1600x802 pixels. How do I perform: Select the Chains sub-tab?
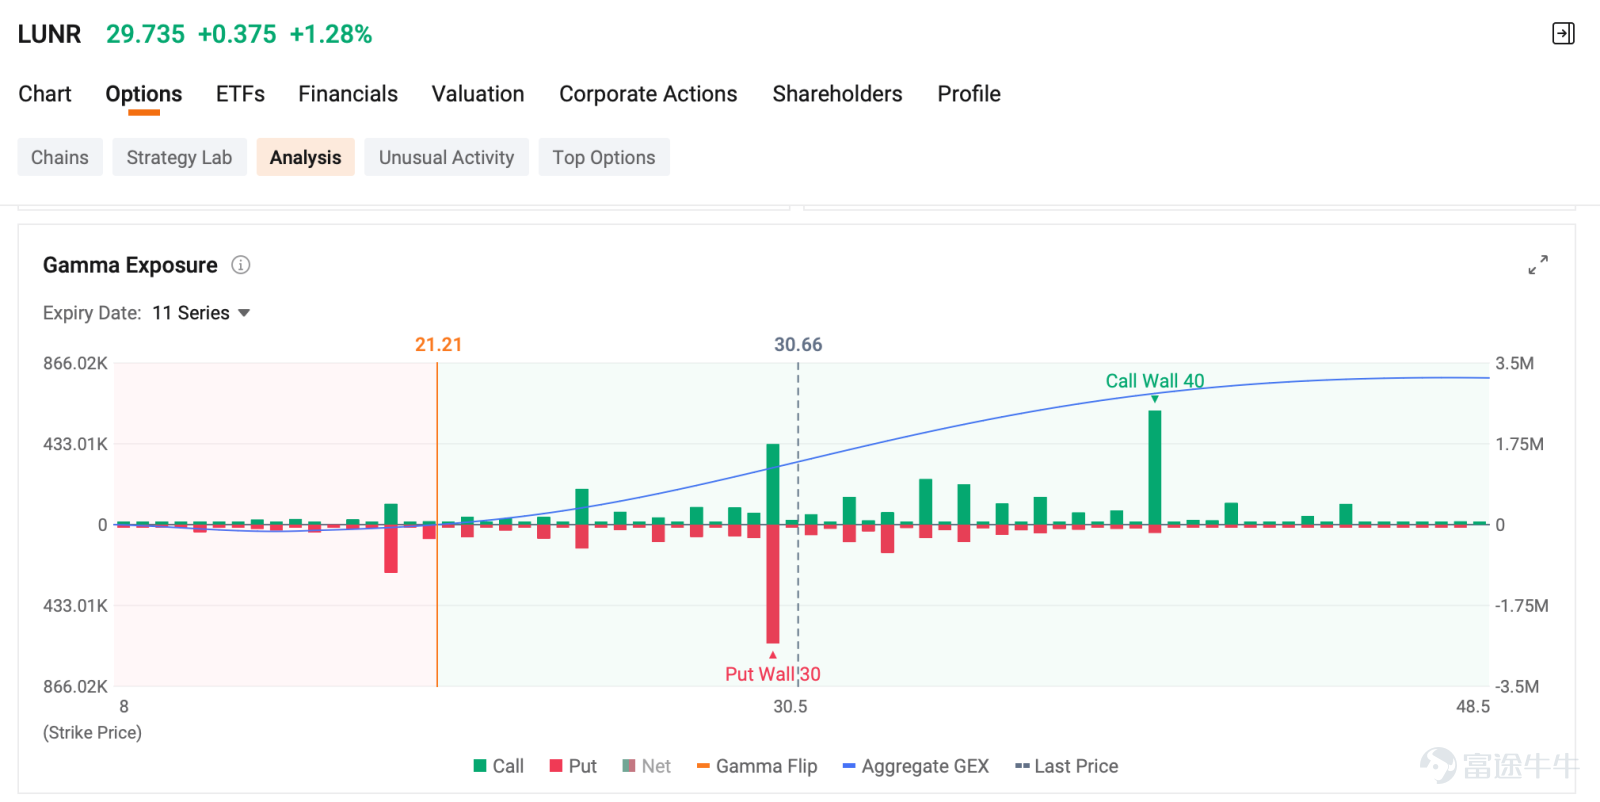click(x=60, y=157)
